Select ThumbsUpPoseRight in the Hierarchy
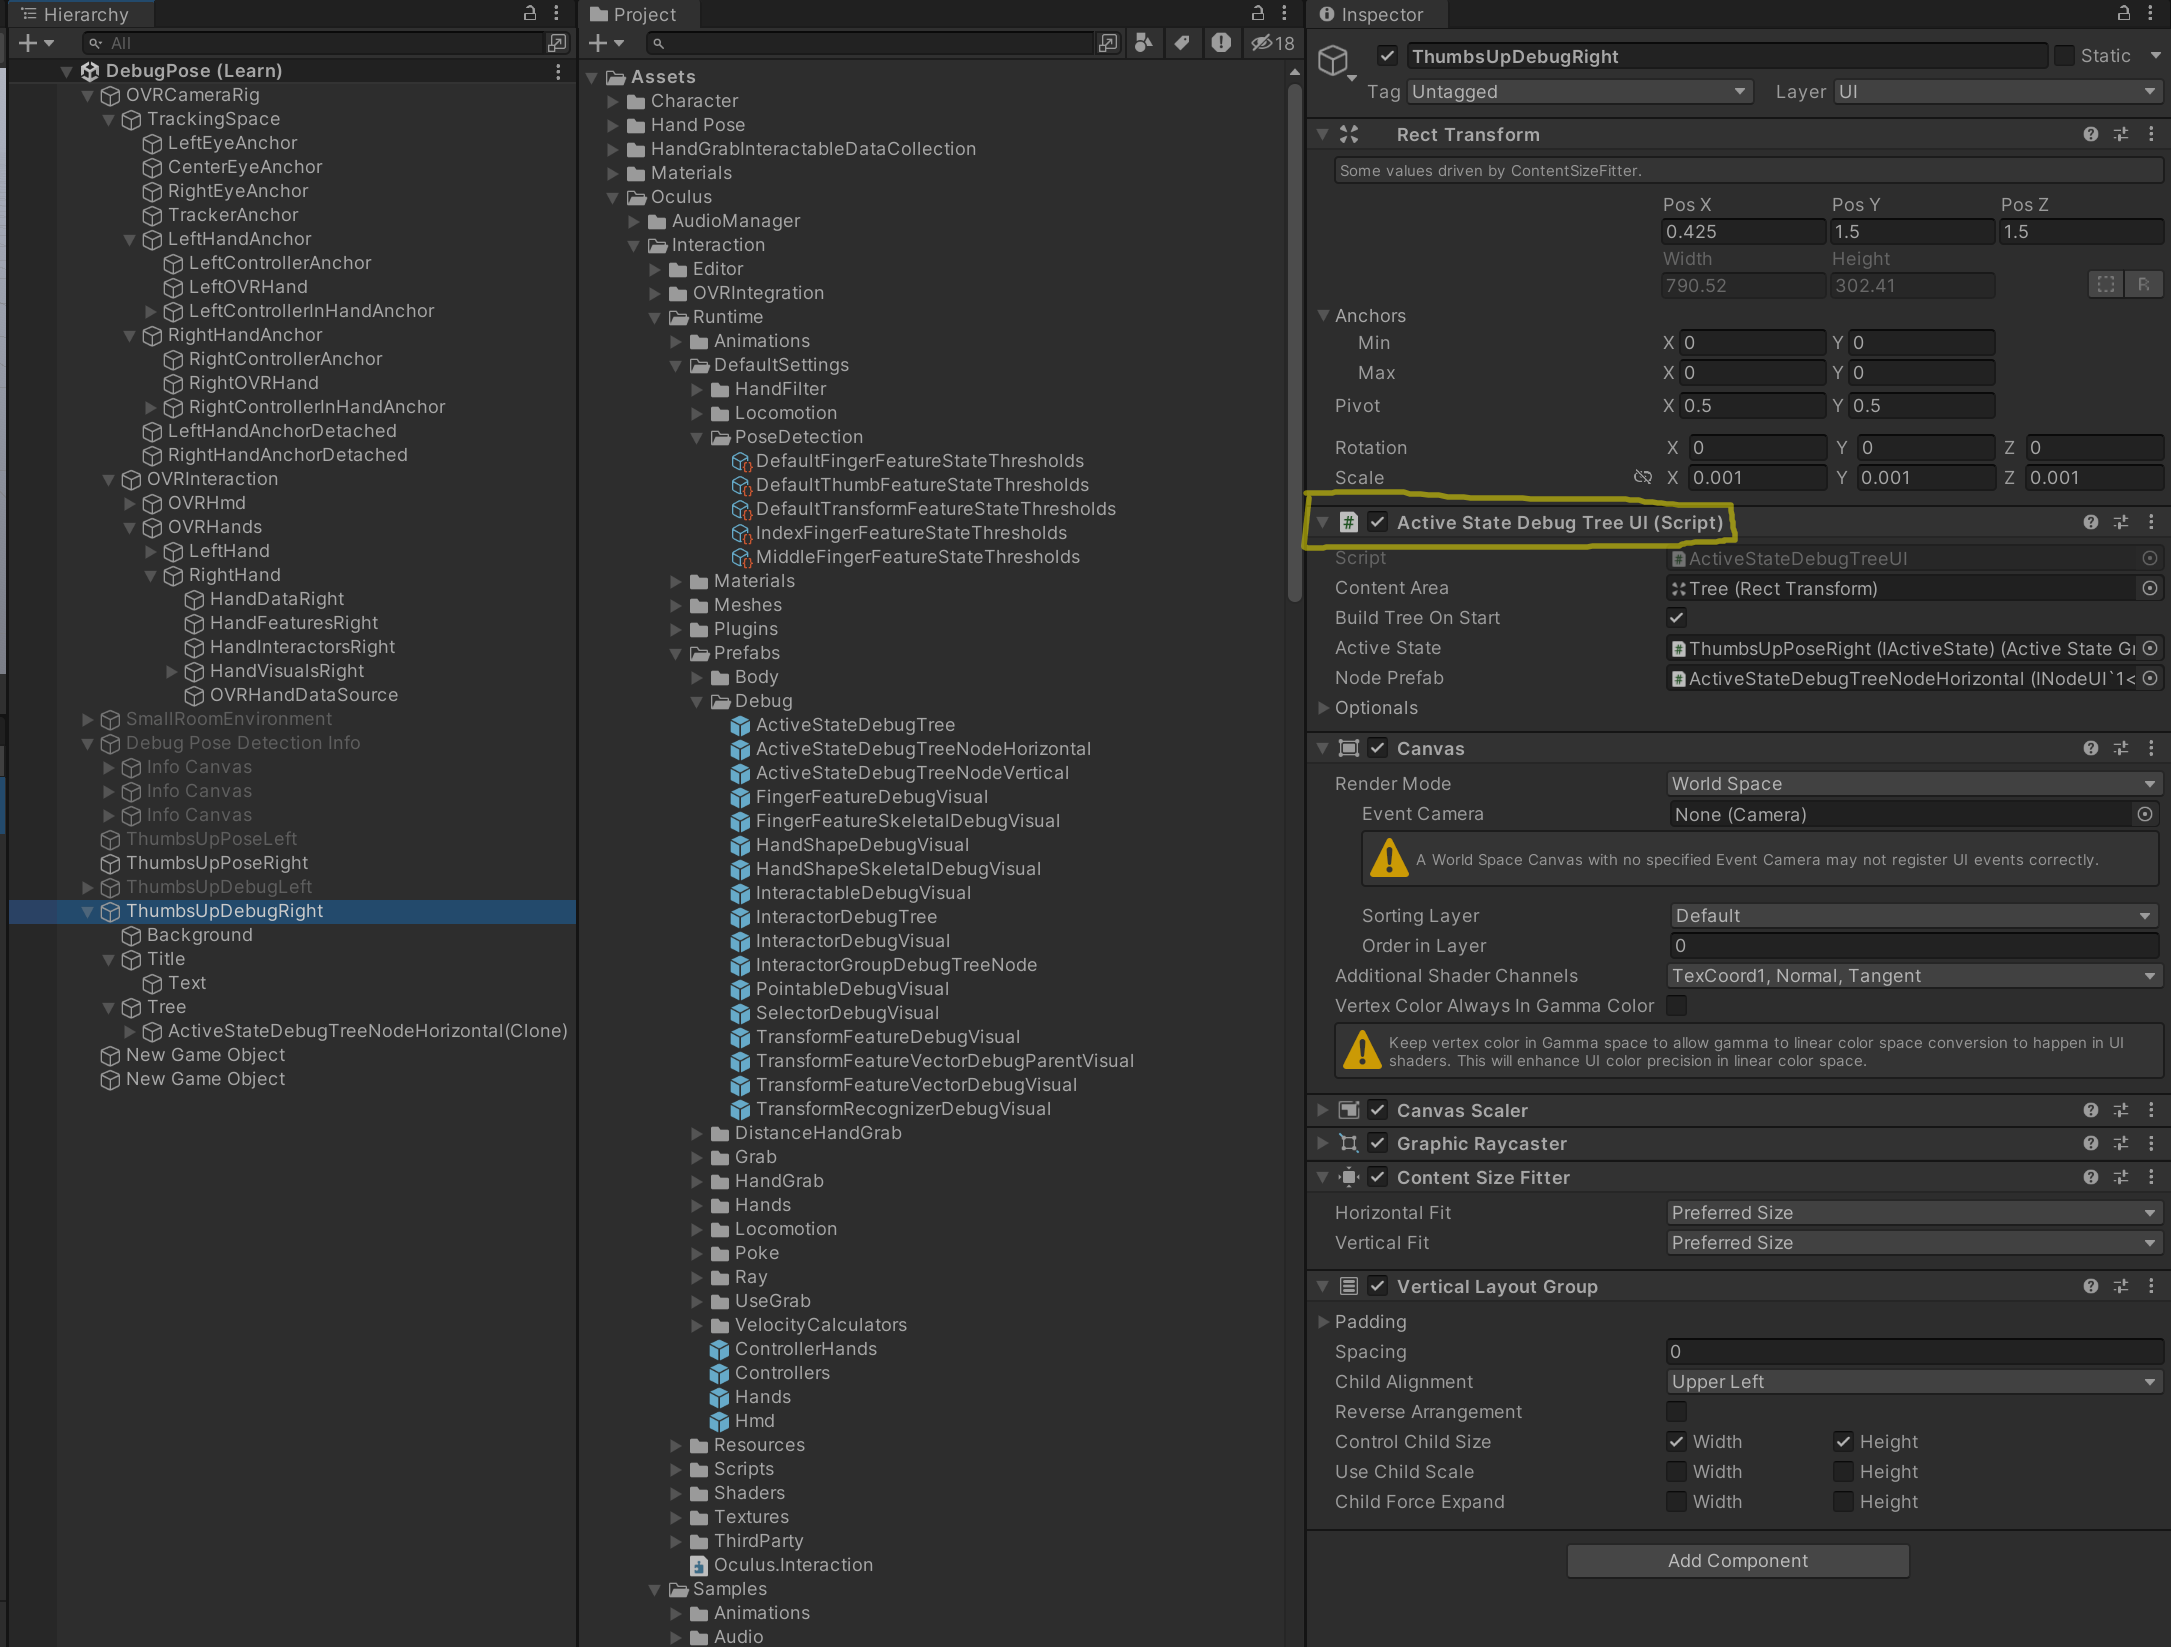The height and width of the screenshot is (1647, 2171). [216, 863]
